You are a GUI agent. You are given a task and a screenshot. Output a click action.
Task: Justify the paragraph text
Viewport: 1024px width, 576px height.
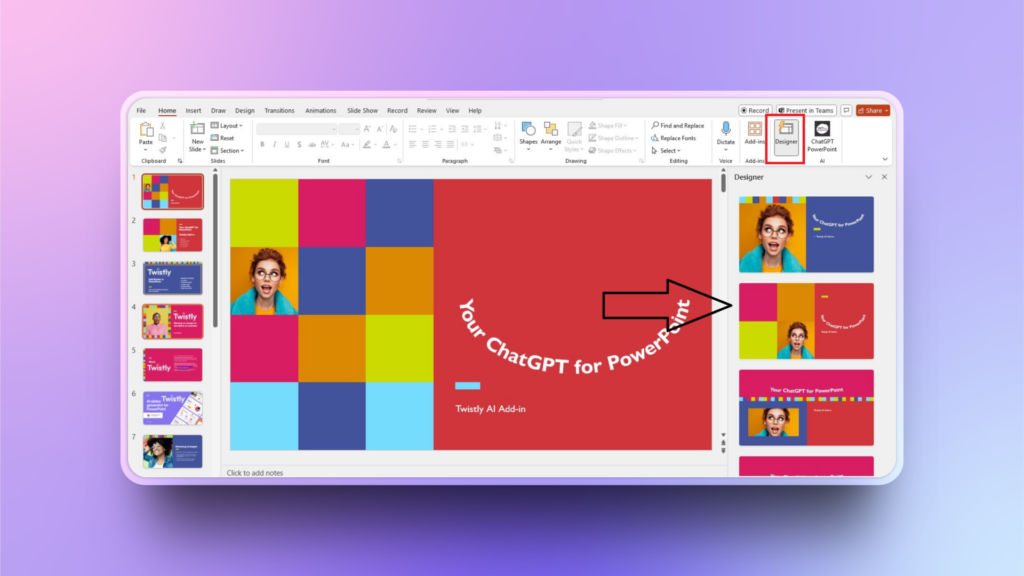450,144
